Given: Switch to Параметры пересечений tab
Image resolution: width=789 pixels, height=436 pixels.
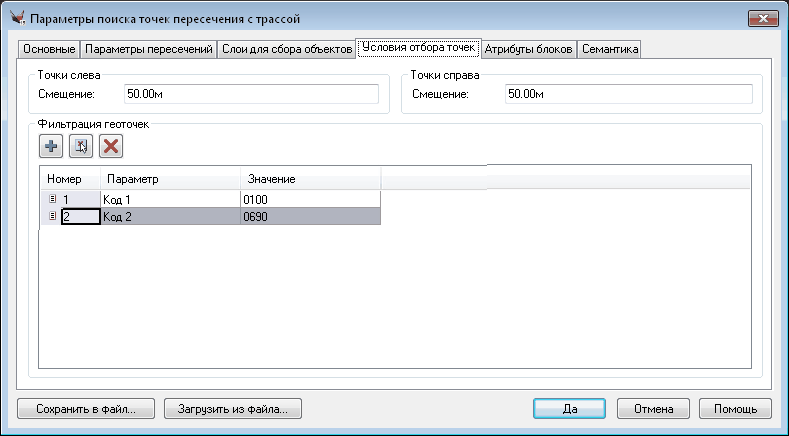Looking at the screenshot, I should pyautogui.click(x=148, y=49).
